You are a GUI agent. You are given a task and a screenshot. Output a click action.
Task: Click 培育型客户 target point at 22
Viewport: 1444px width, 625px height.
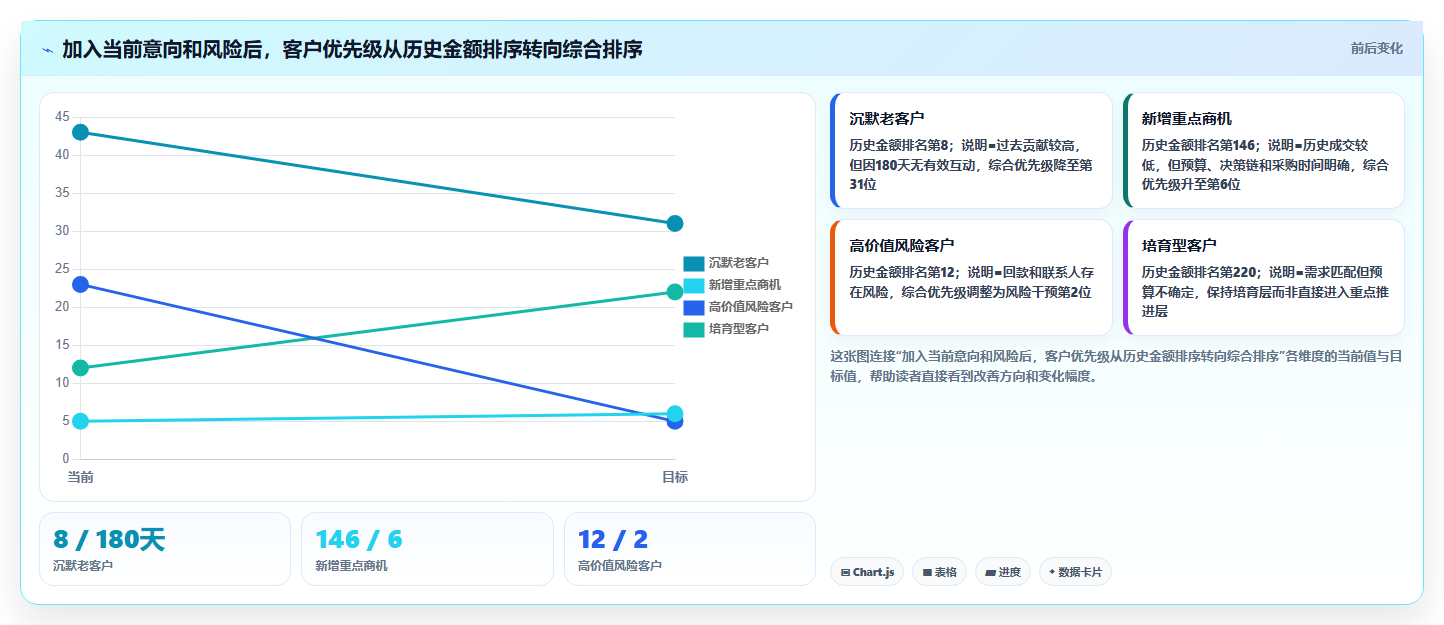point(675,292)
